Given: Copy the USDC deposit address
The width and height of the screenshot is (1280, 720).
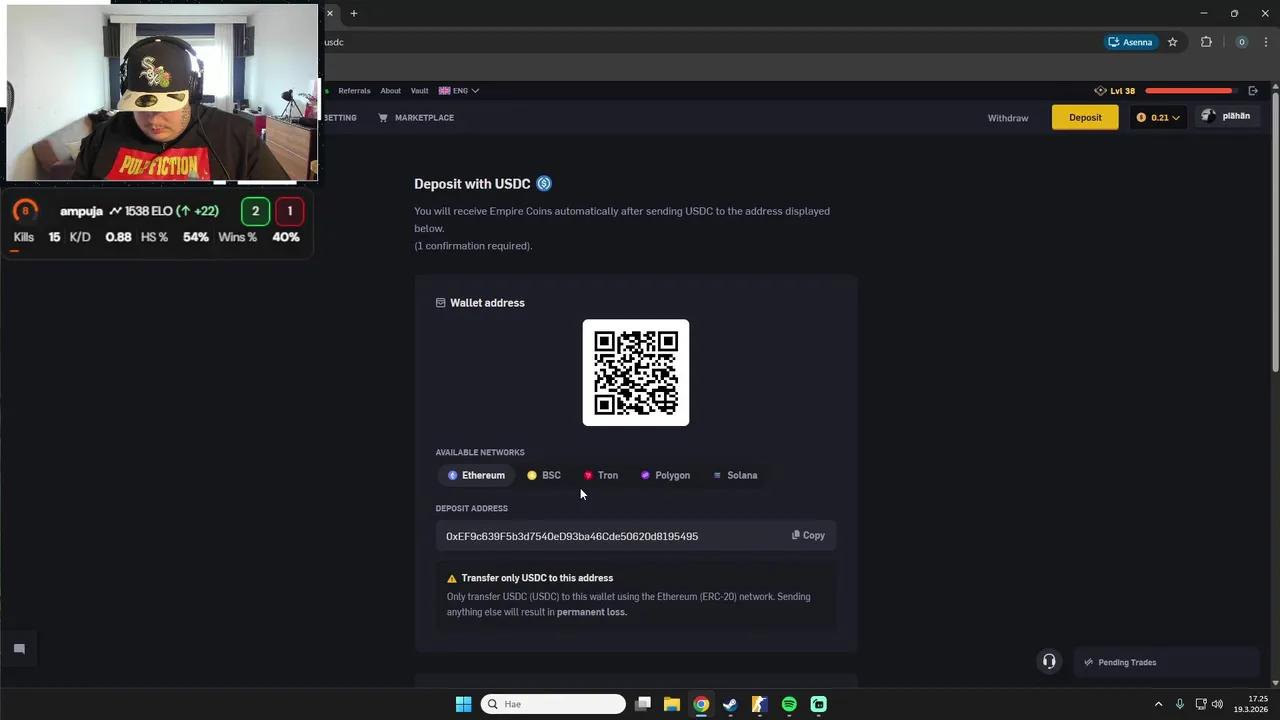Looking at the screenshot, I should click(807, 535).
